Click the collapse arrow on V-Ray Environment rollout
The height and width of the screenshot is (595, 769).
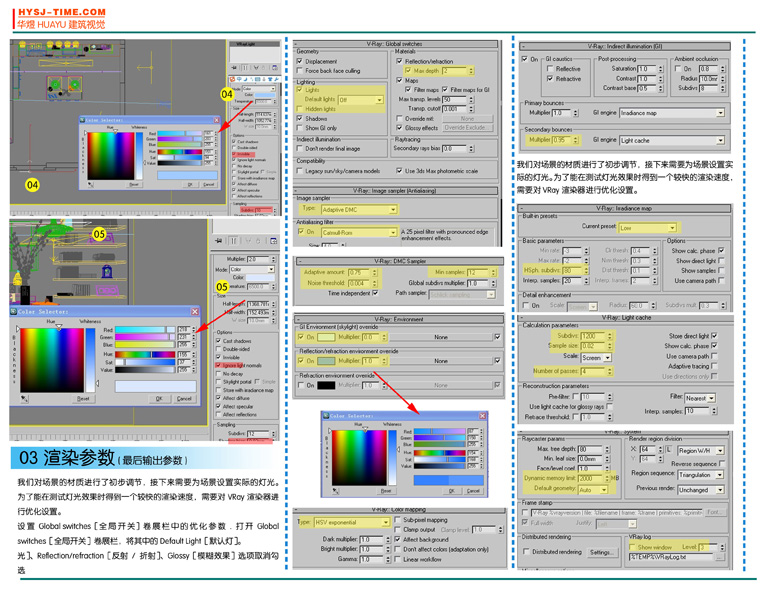[x=298, y=319]
